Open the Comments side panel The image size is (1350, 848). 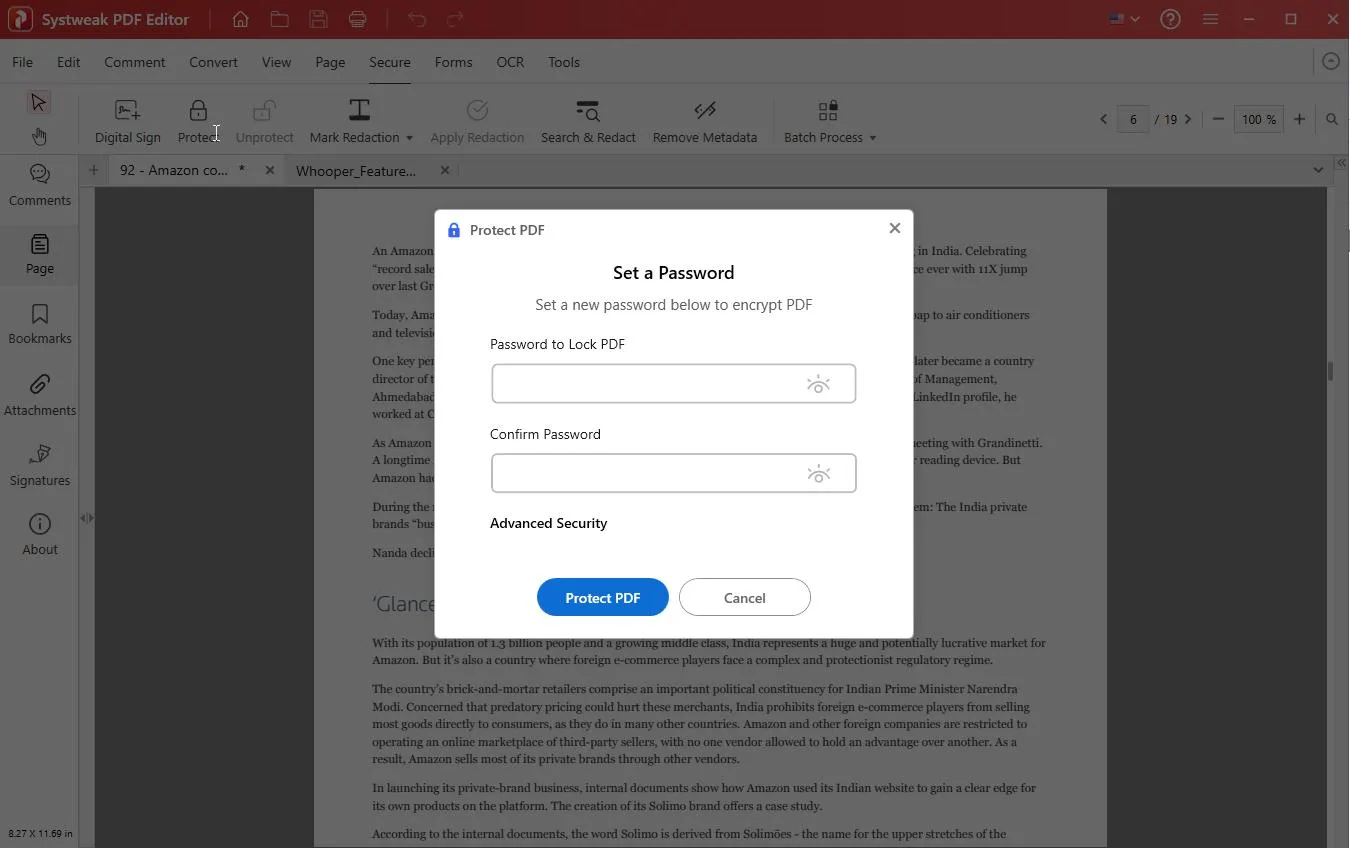pyautogui.click(x=40, y=186)
